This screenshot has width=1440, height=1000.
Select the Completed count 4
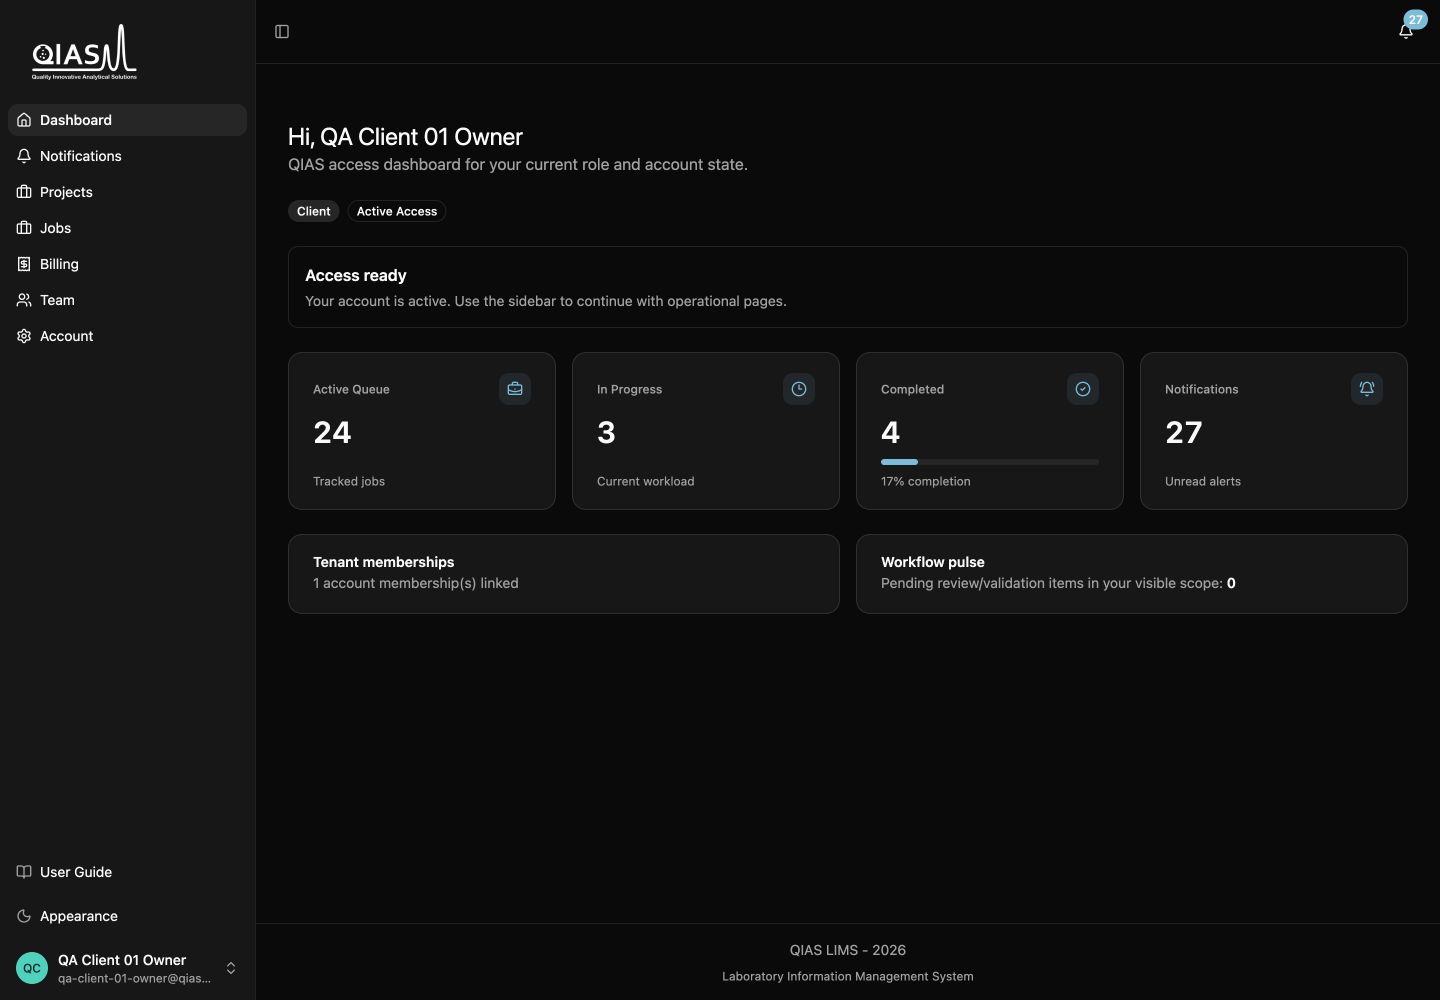[x=890, y=432]
